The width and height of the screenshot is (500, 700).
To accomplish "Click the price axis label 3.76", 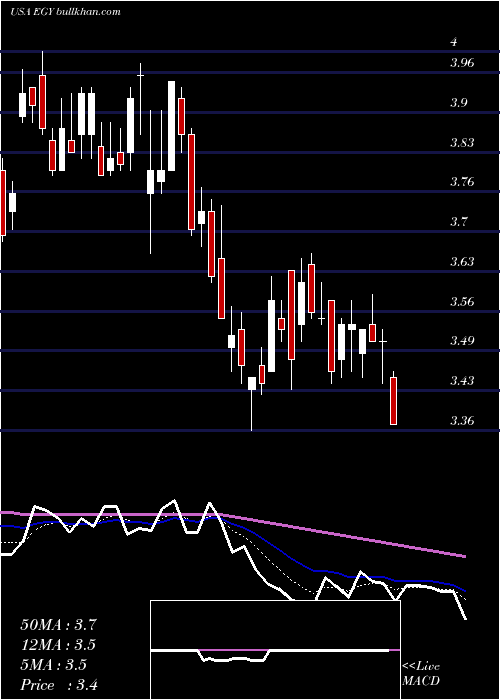I will pos(462,182).
